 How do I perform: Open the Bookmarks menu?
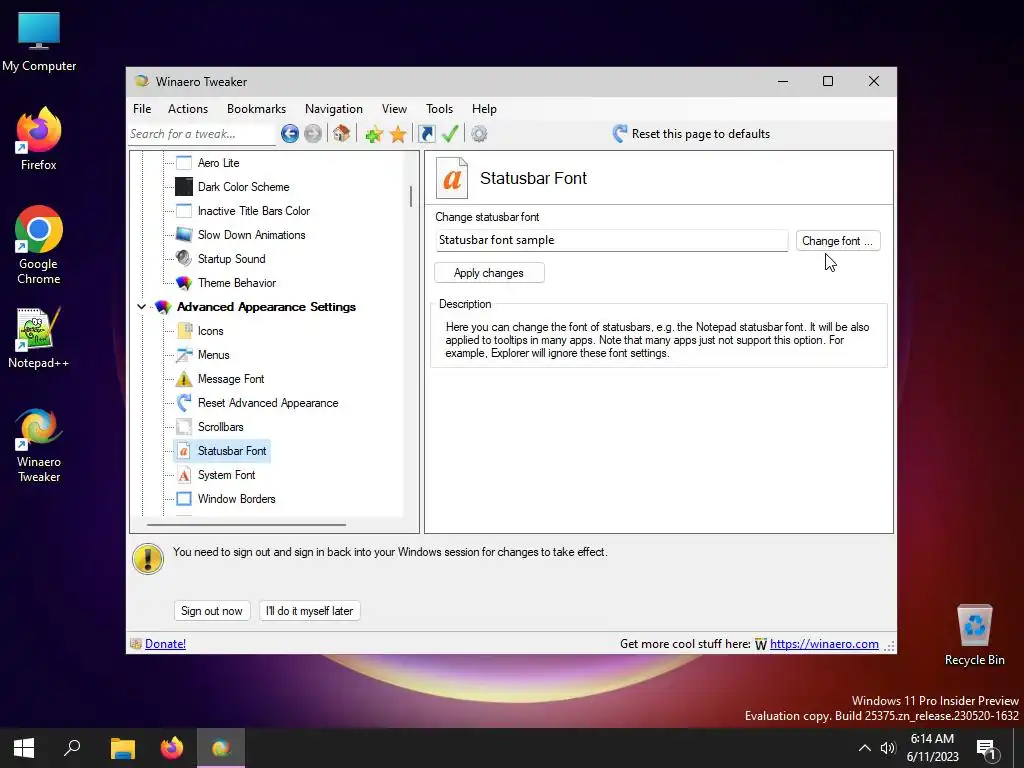(256, 109)
